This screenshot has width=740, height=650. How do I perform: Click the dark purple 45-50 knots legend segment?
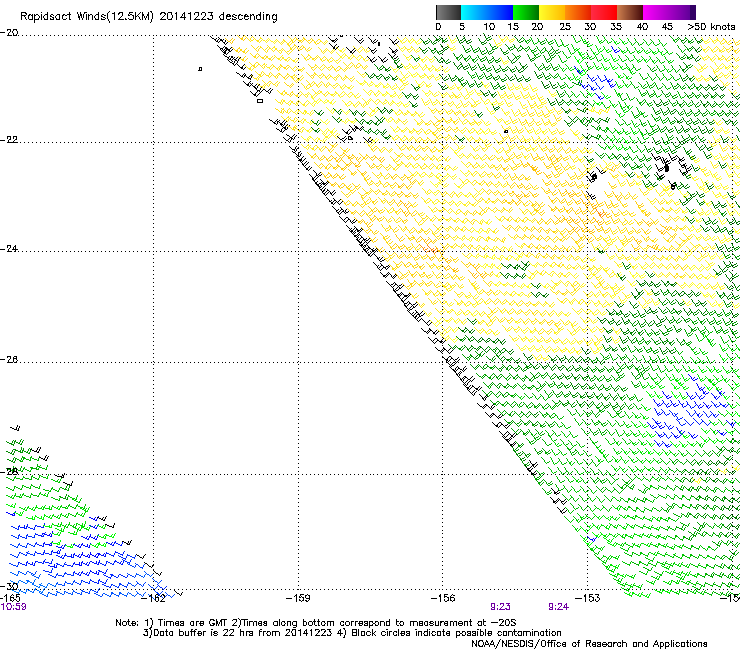(682, 12)
